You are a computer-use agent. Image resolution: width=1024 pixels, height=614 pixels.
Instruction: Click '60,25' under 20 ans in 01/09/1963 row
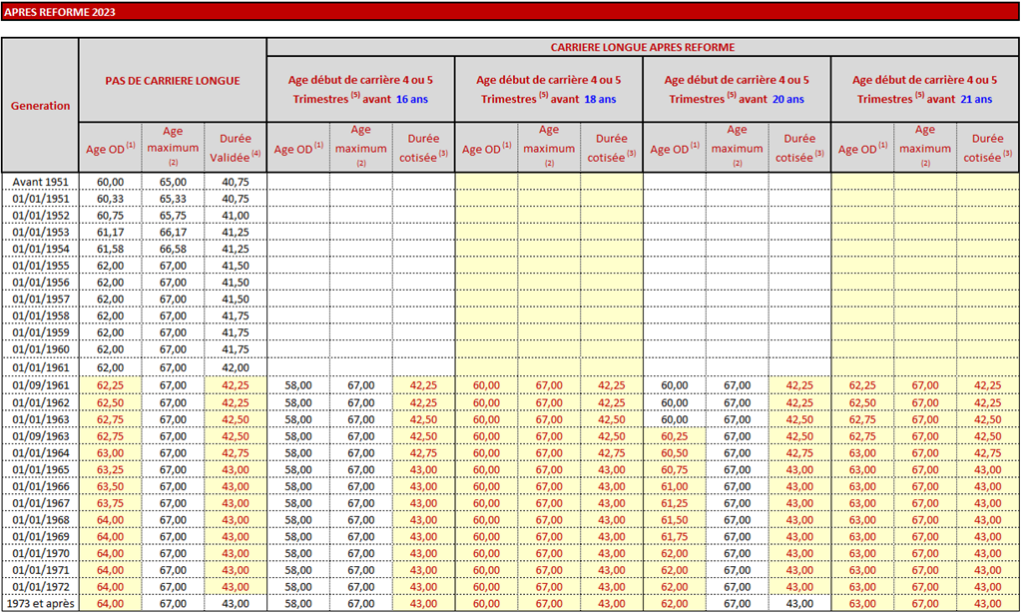pos(675,436)
